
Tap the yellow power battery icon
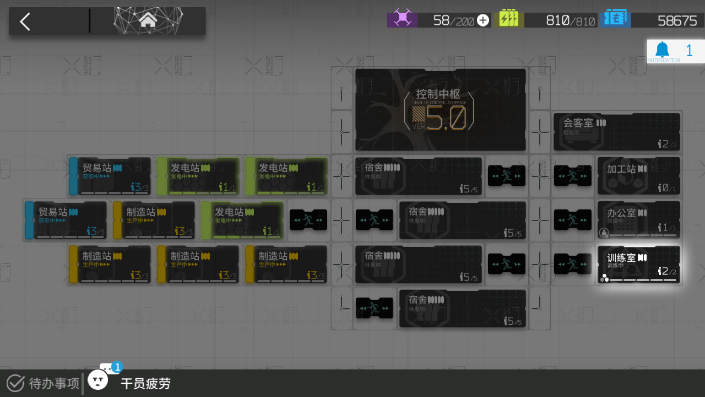point(509,19)
